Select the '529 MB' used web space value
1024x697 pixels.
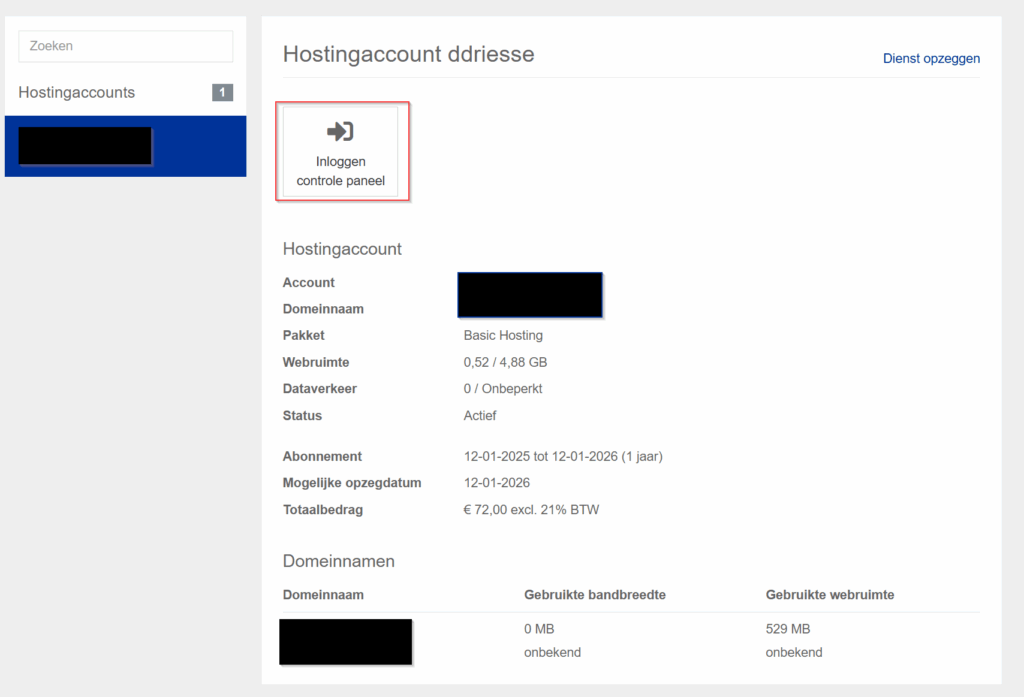[x=786, y=628]
